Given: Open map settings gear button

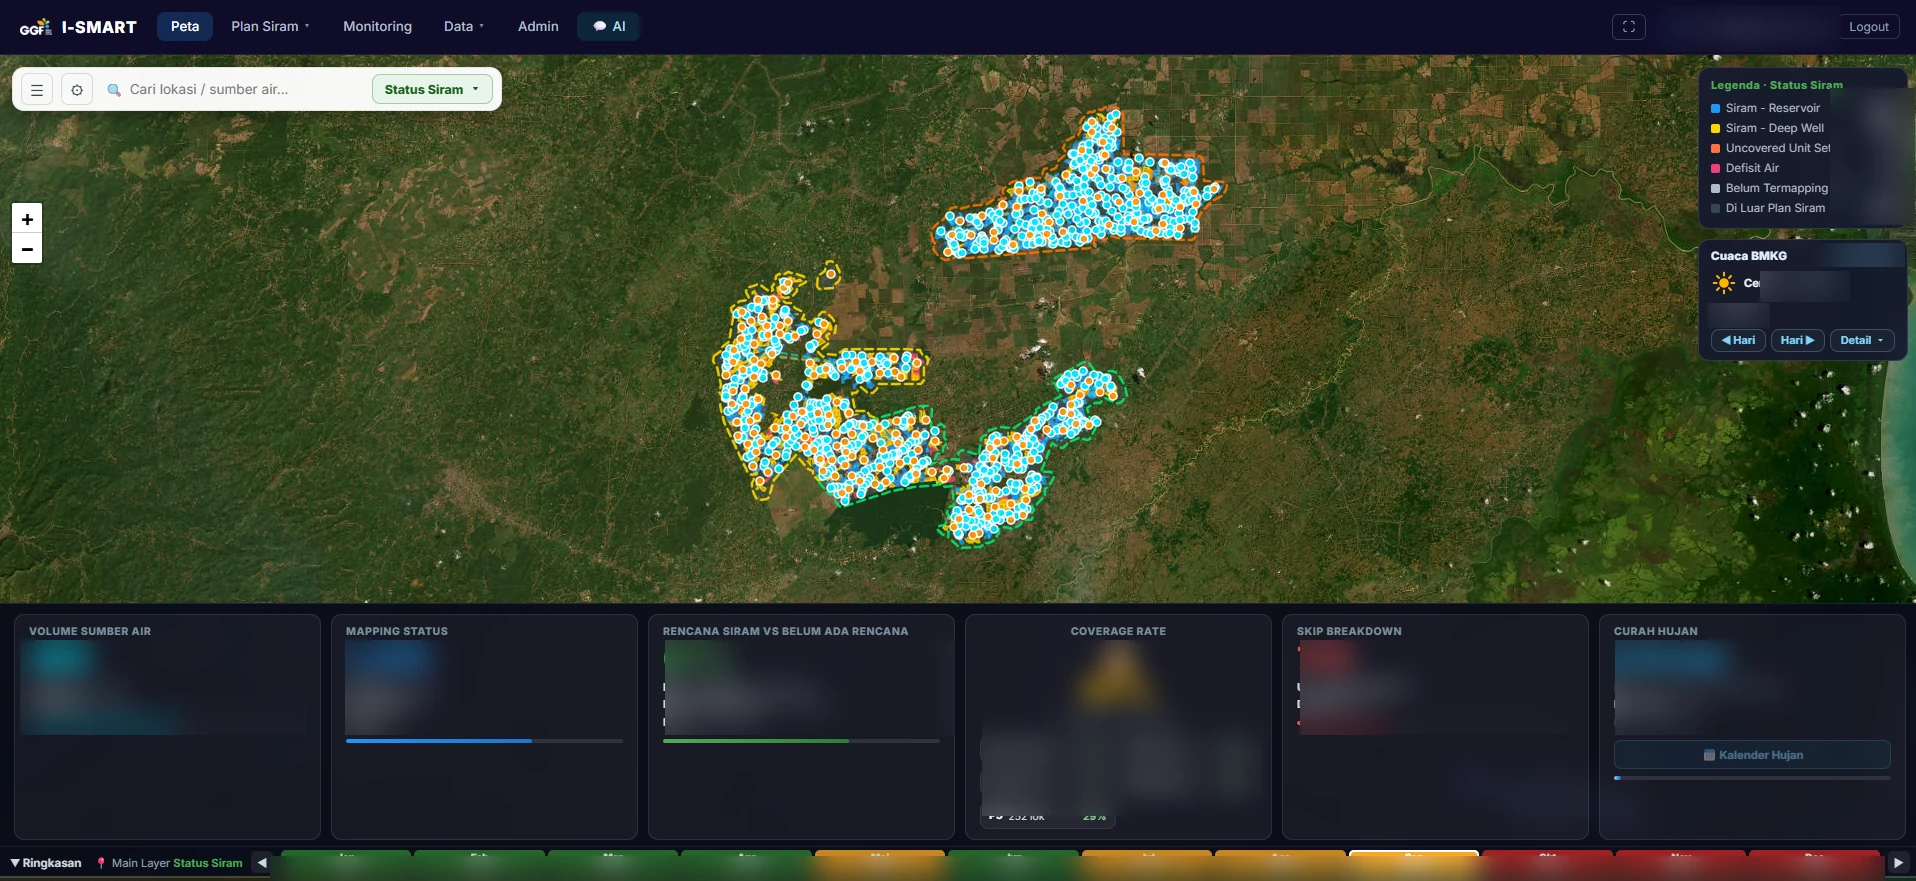Looking at the screenshot, I should pyautogui.click(x=77, y=90).
